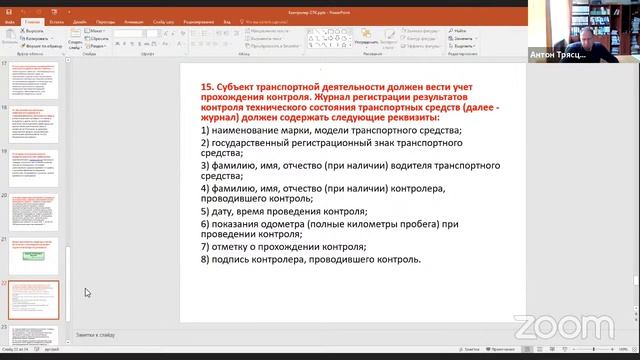The width and height of the screenshot is (640, 360).
Task: Click Вырезать cut button
Action: click(32, 31)
